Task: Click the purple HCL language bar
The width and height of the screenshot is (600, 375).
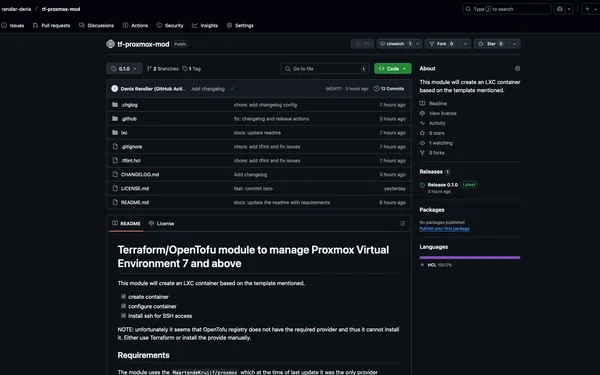Action: point(470,258)
